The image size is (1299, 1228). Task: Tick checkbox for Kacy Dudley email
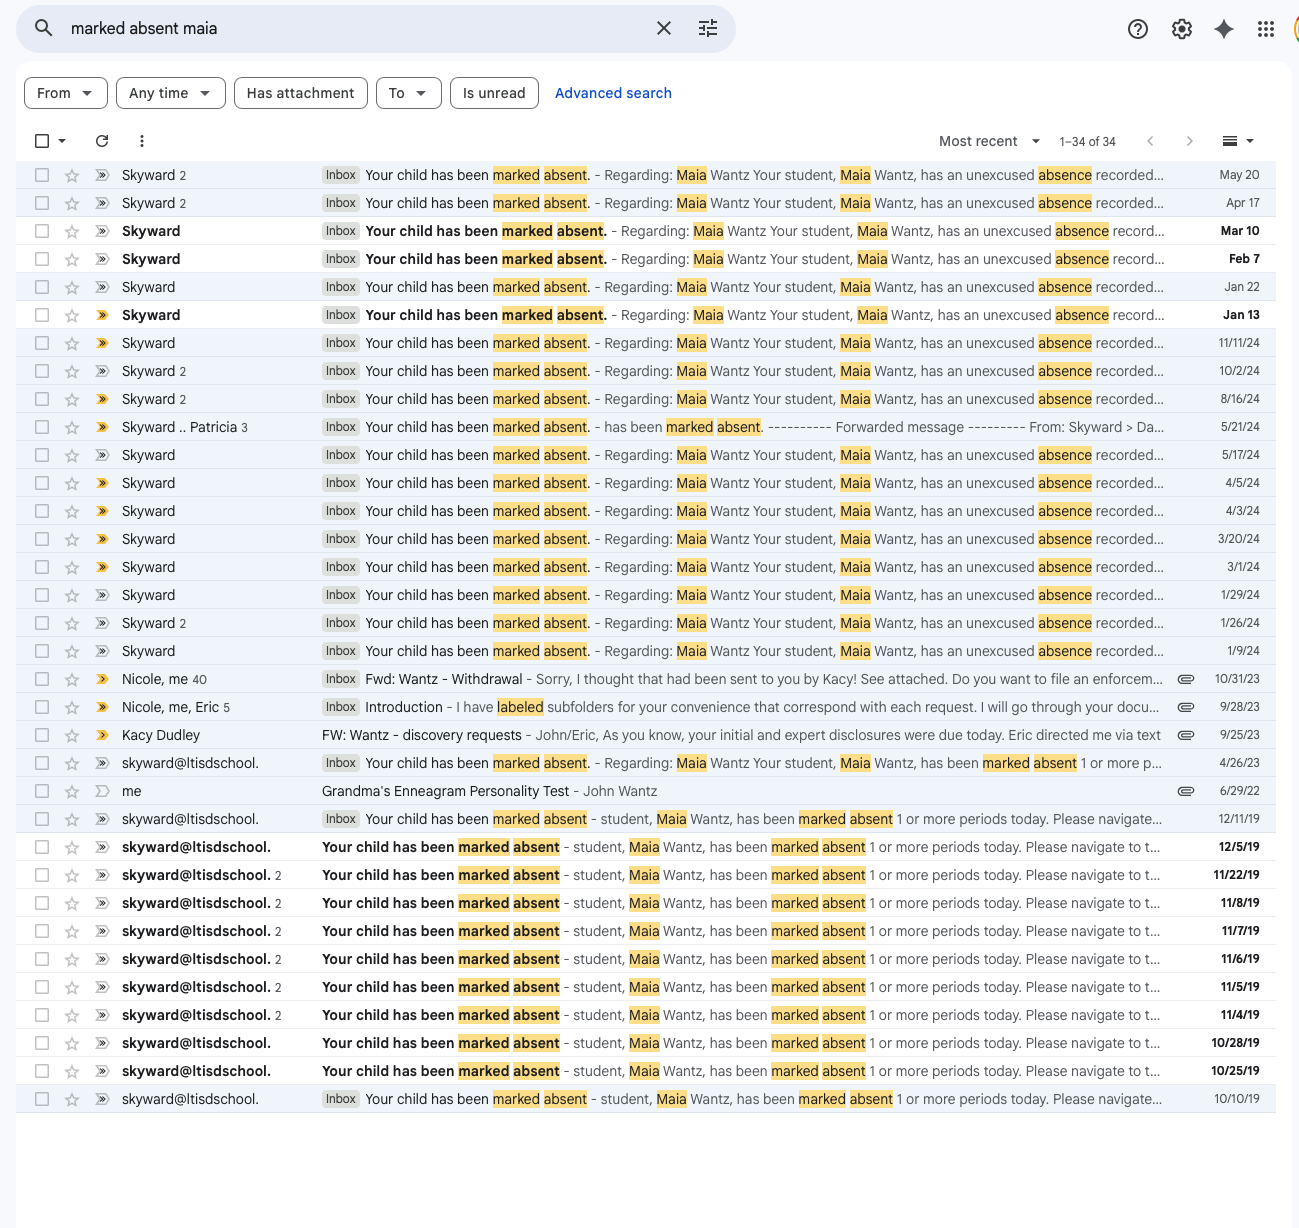(x=42, y=735)
